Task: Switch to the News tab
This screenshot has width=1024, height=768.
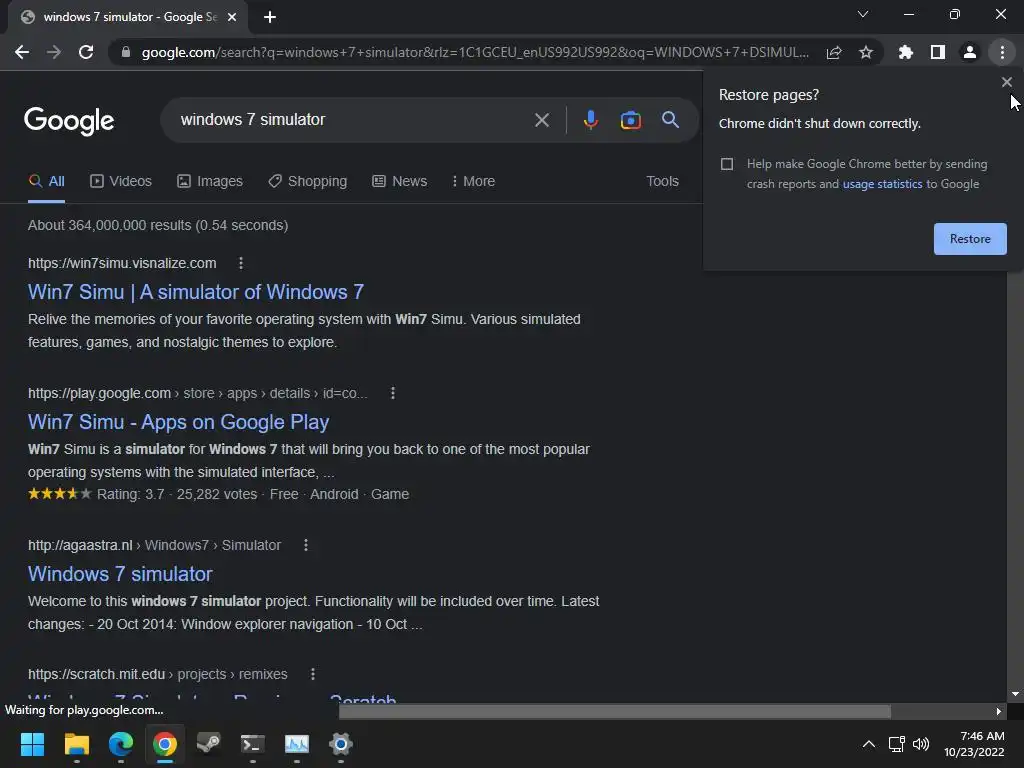Action: click(x=400, y=182)
